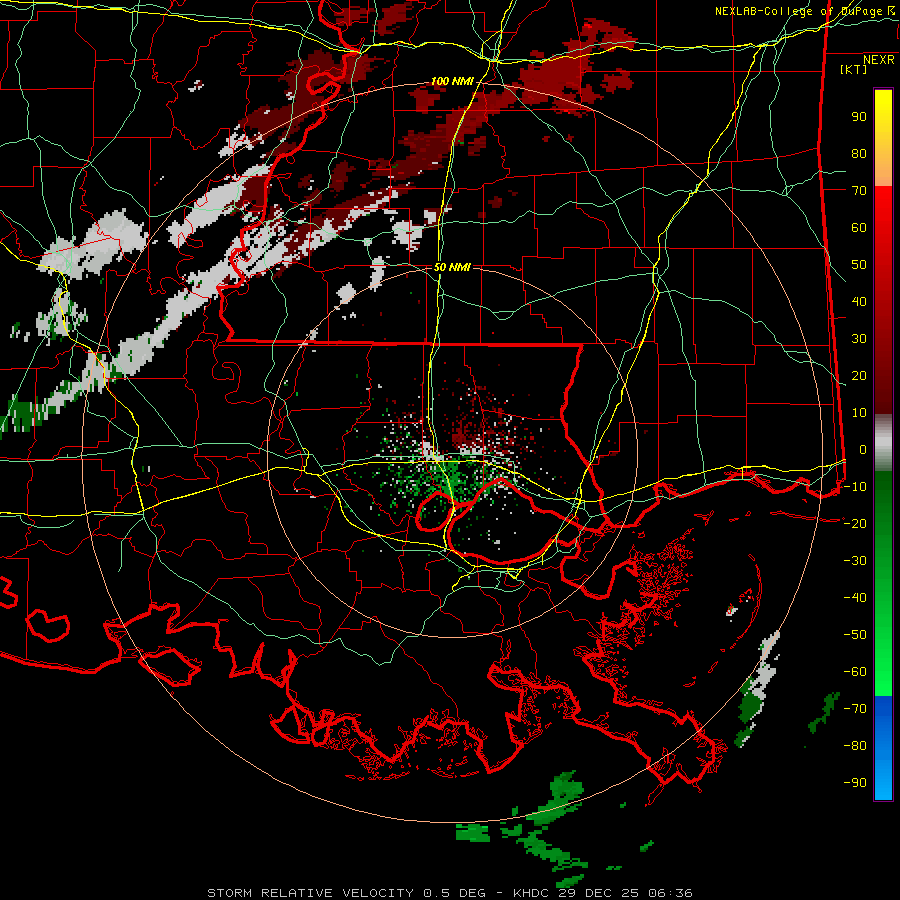
Task: Click the 10 value on the velocity scale
Action: click(x=859, y=413)
